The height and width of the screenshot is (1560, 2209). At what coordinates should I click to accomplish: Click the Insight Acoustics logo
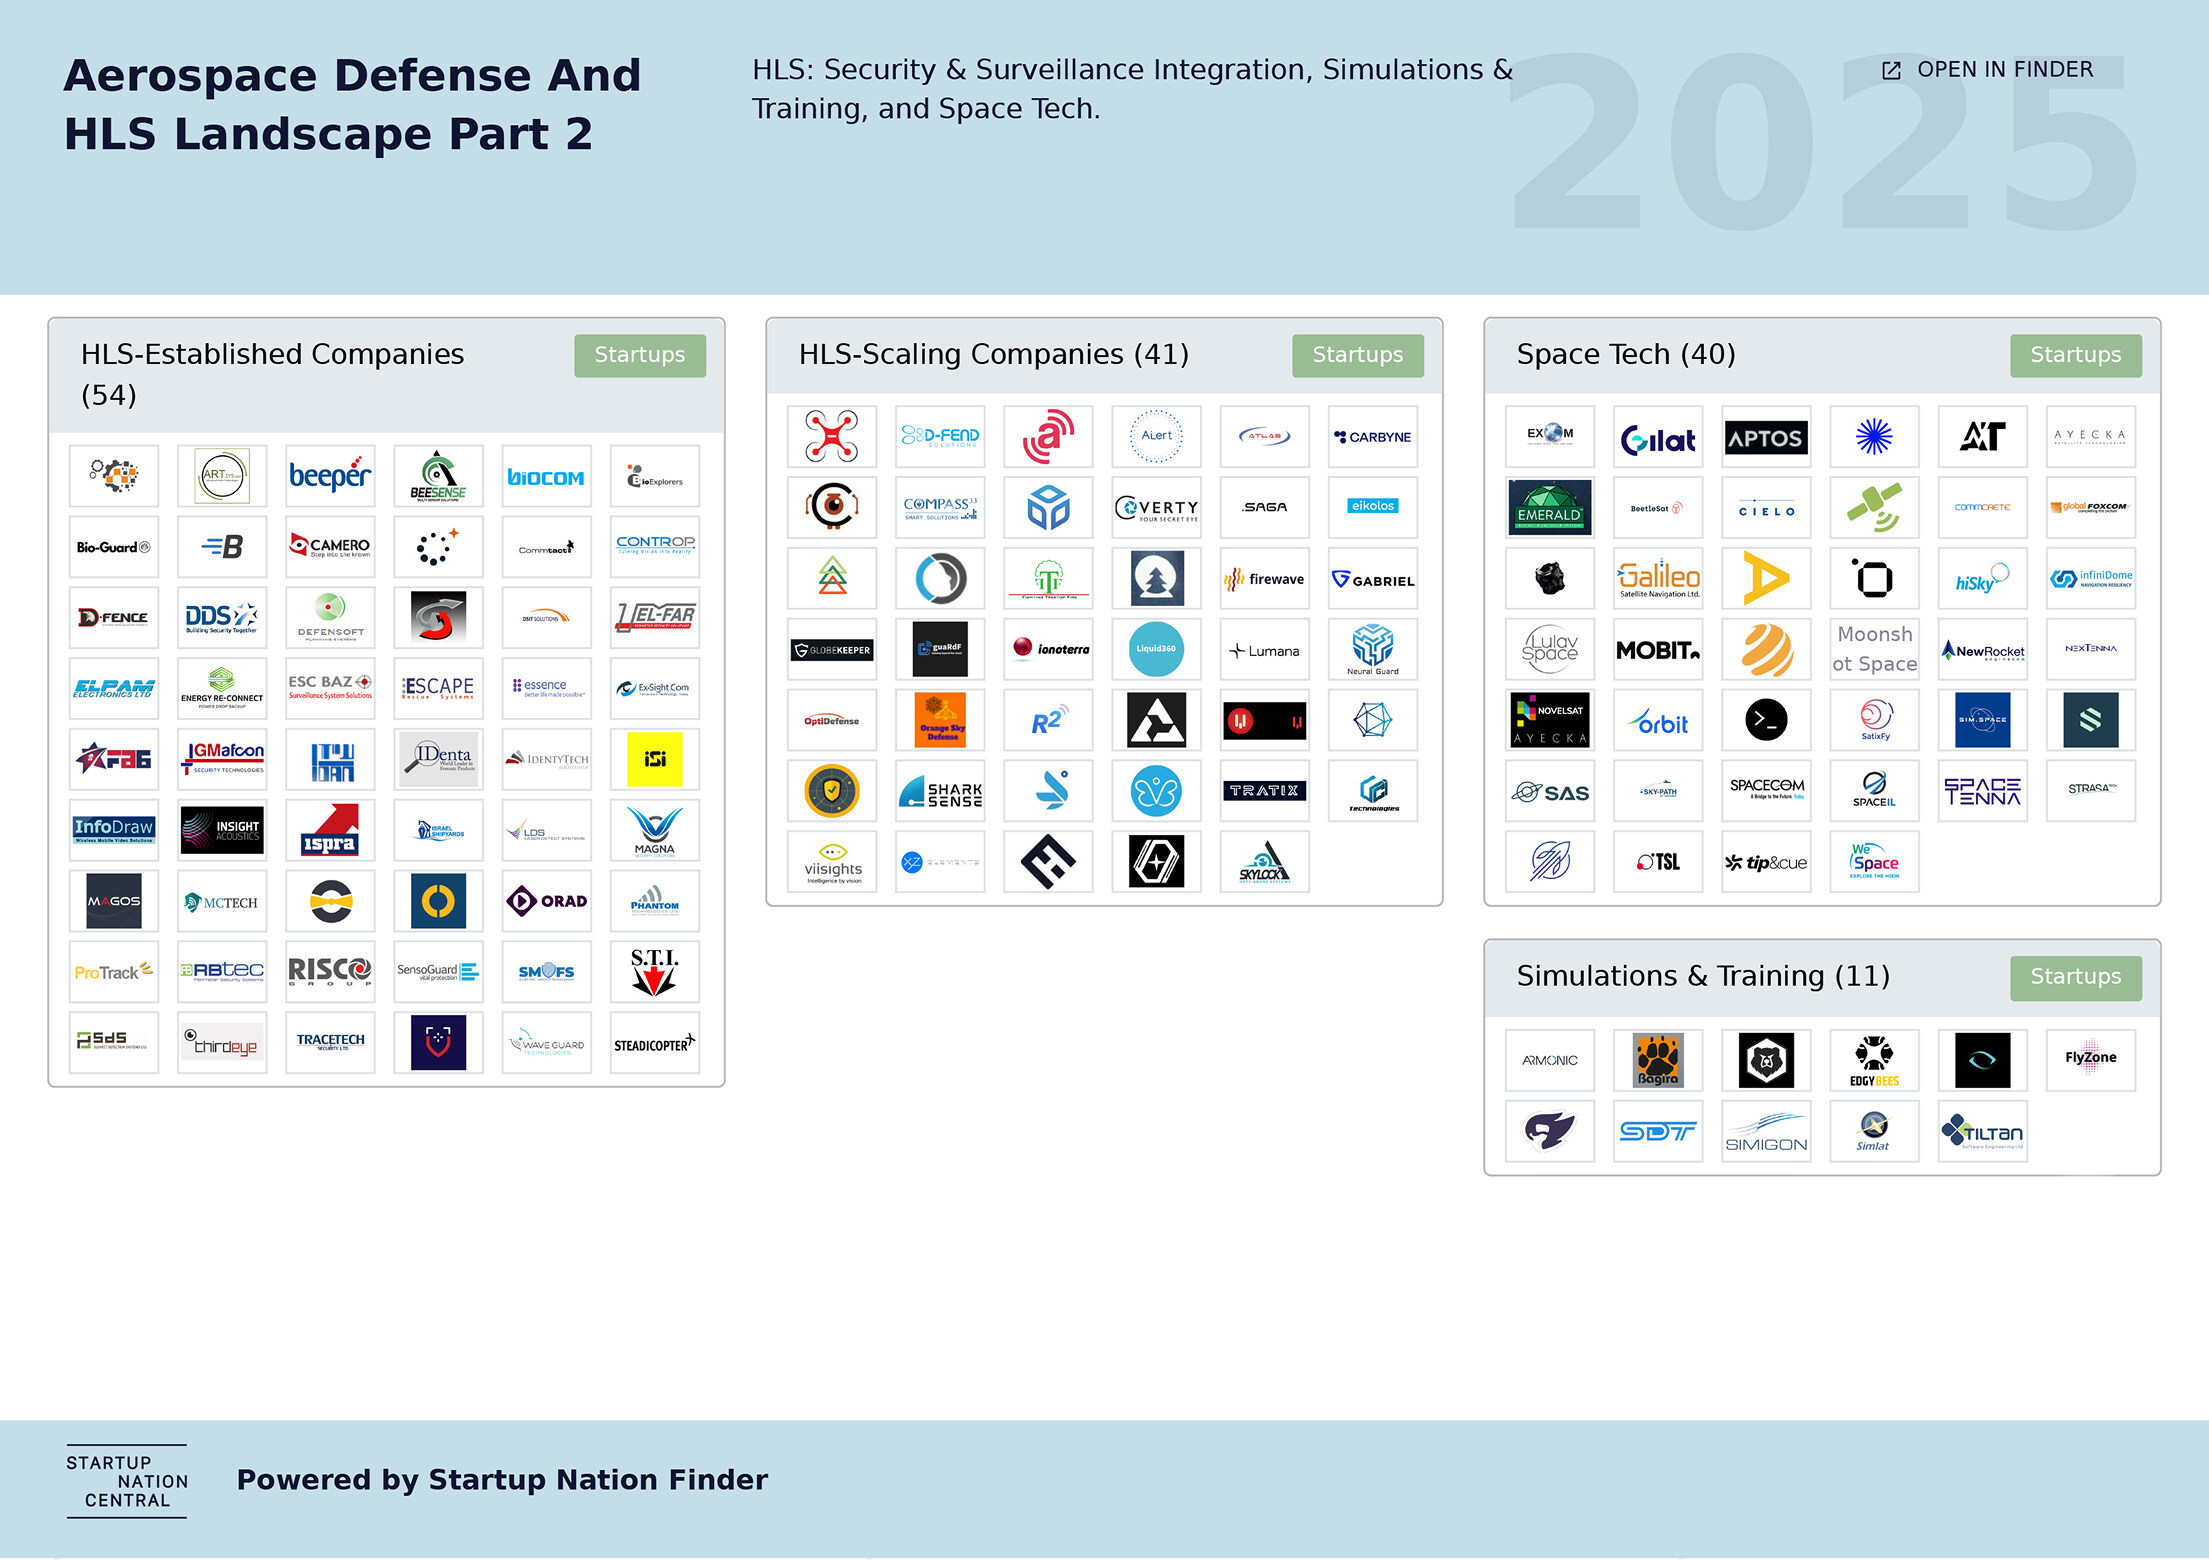pos(222,831)
